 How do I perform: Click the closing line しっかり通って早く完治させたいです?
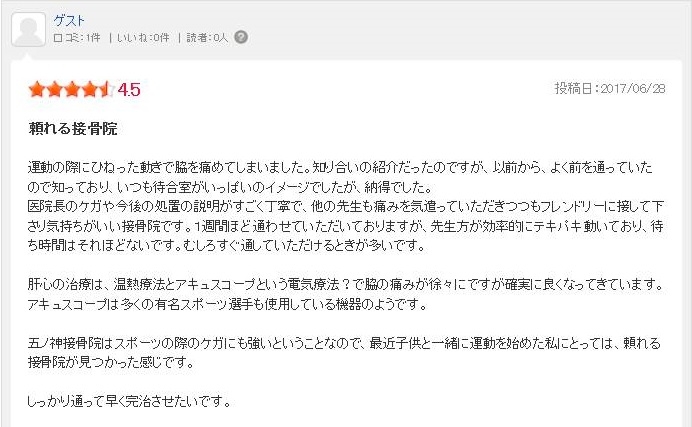[x=129, y=401]
